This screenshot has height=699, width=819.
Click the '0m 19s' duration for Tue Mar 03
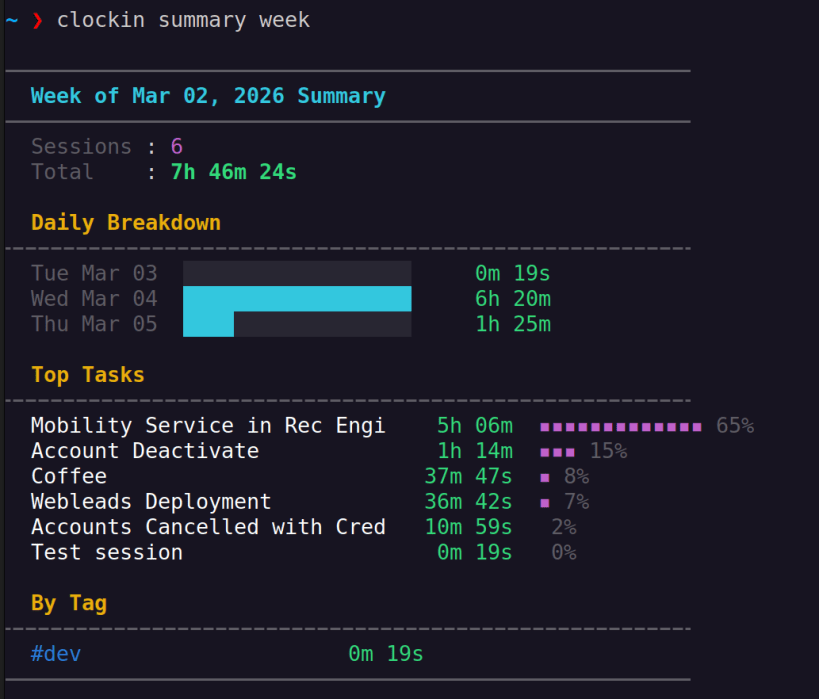(x=512, y=273)
